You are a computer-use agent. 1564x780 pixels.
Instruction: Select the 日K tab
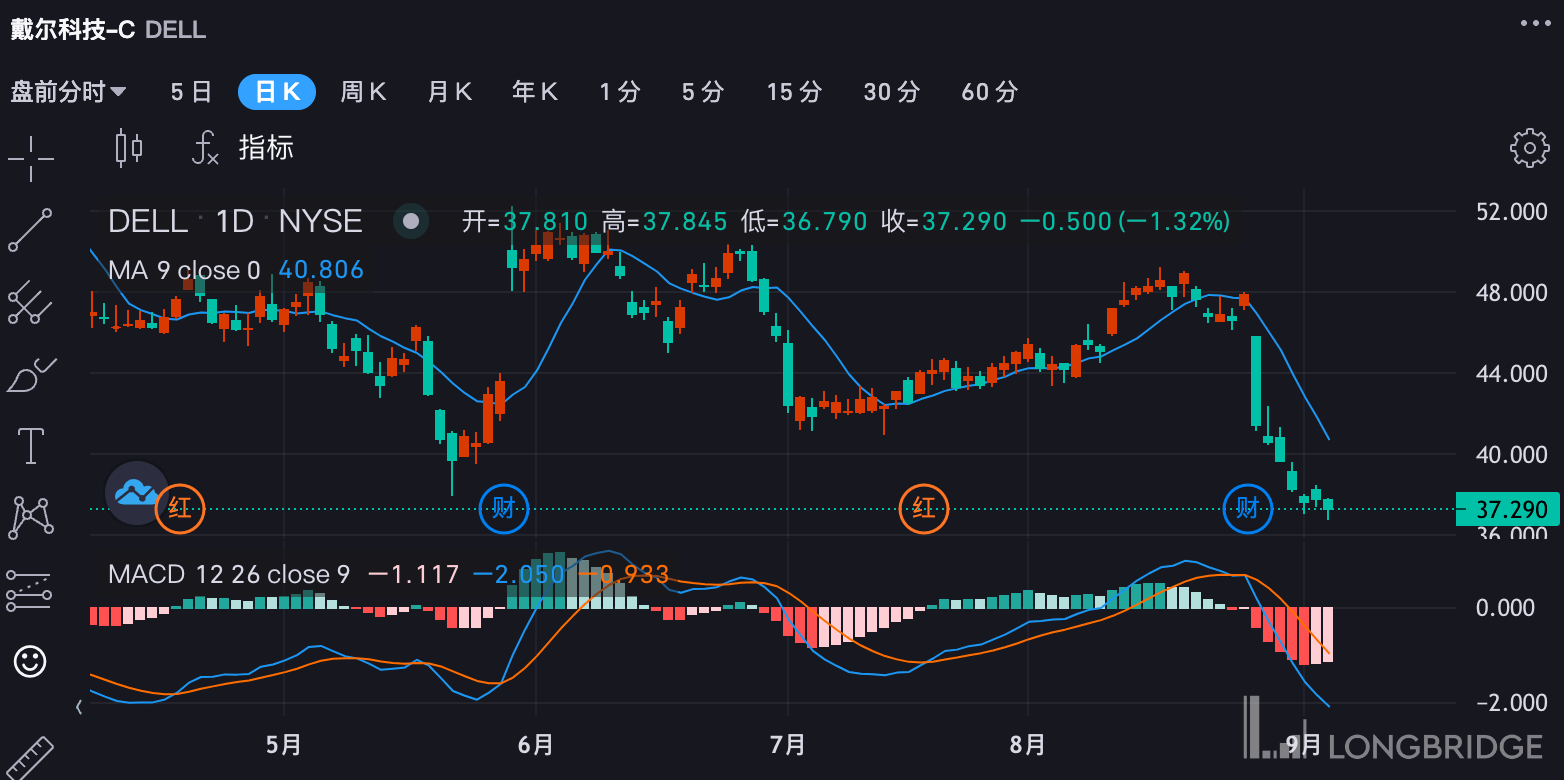tap(277, 92)
